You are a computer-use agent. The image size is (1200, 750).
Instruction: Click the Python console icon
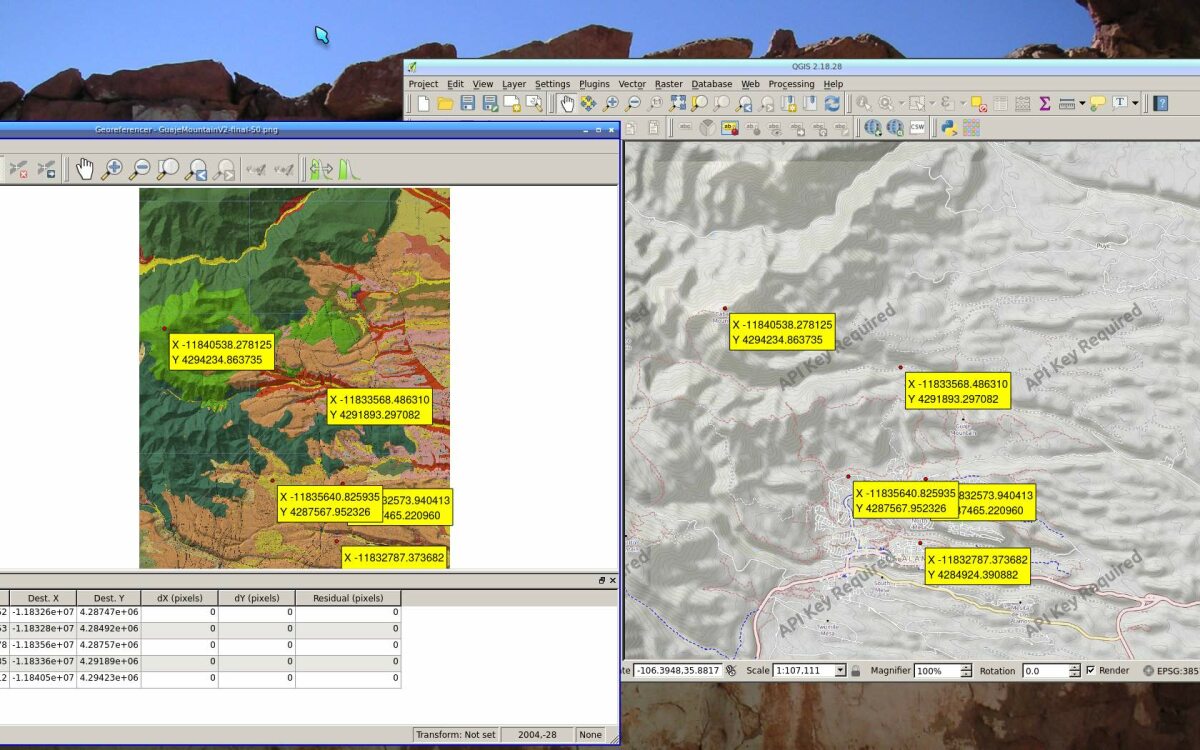(948, 127)
